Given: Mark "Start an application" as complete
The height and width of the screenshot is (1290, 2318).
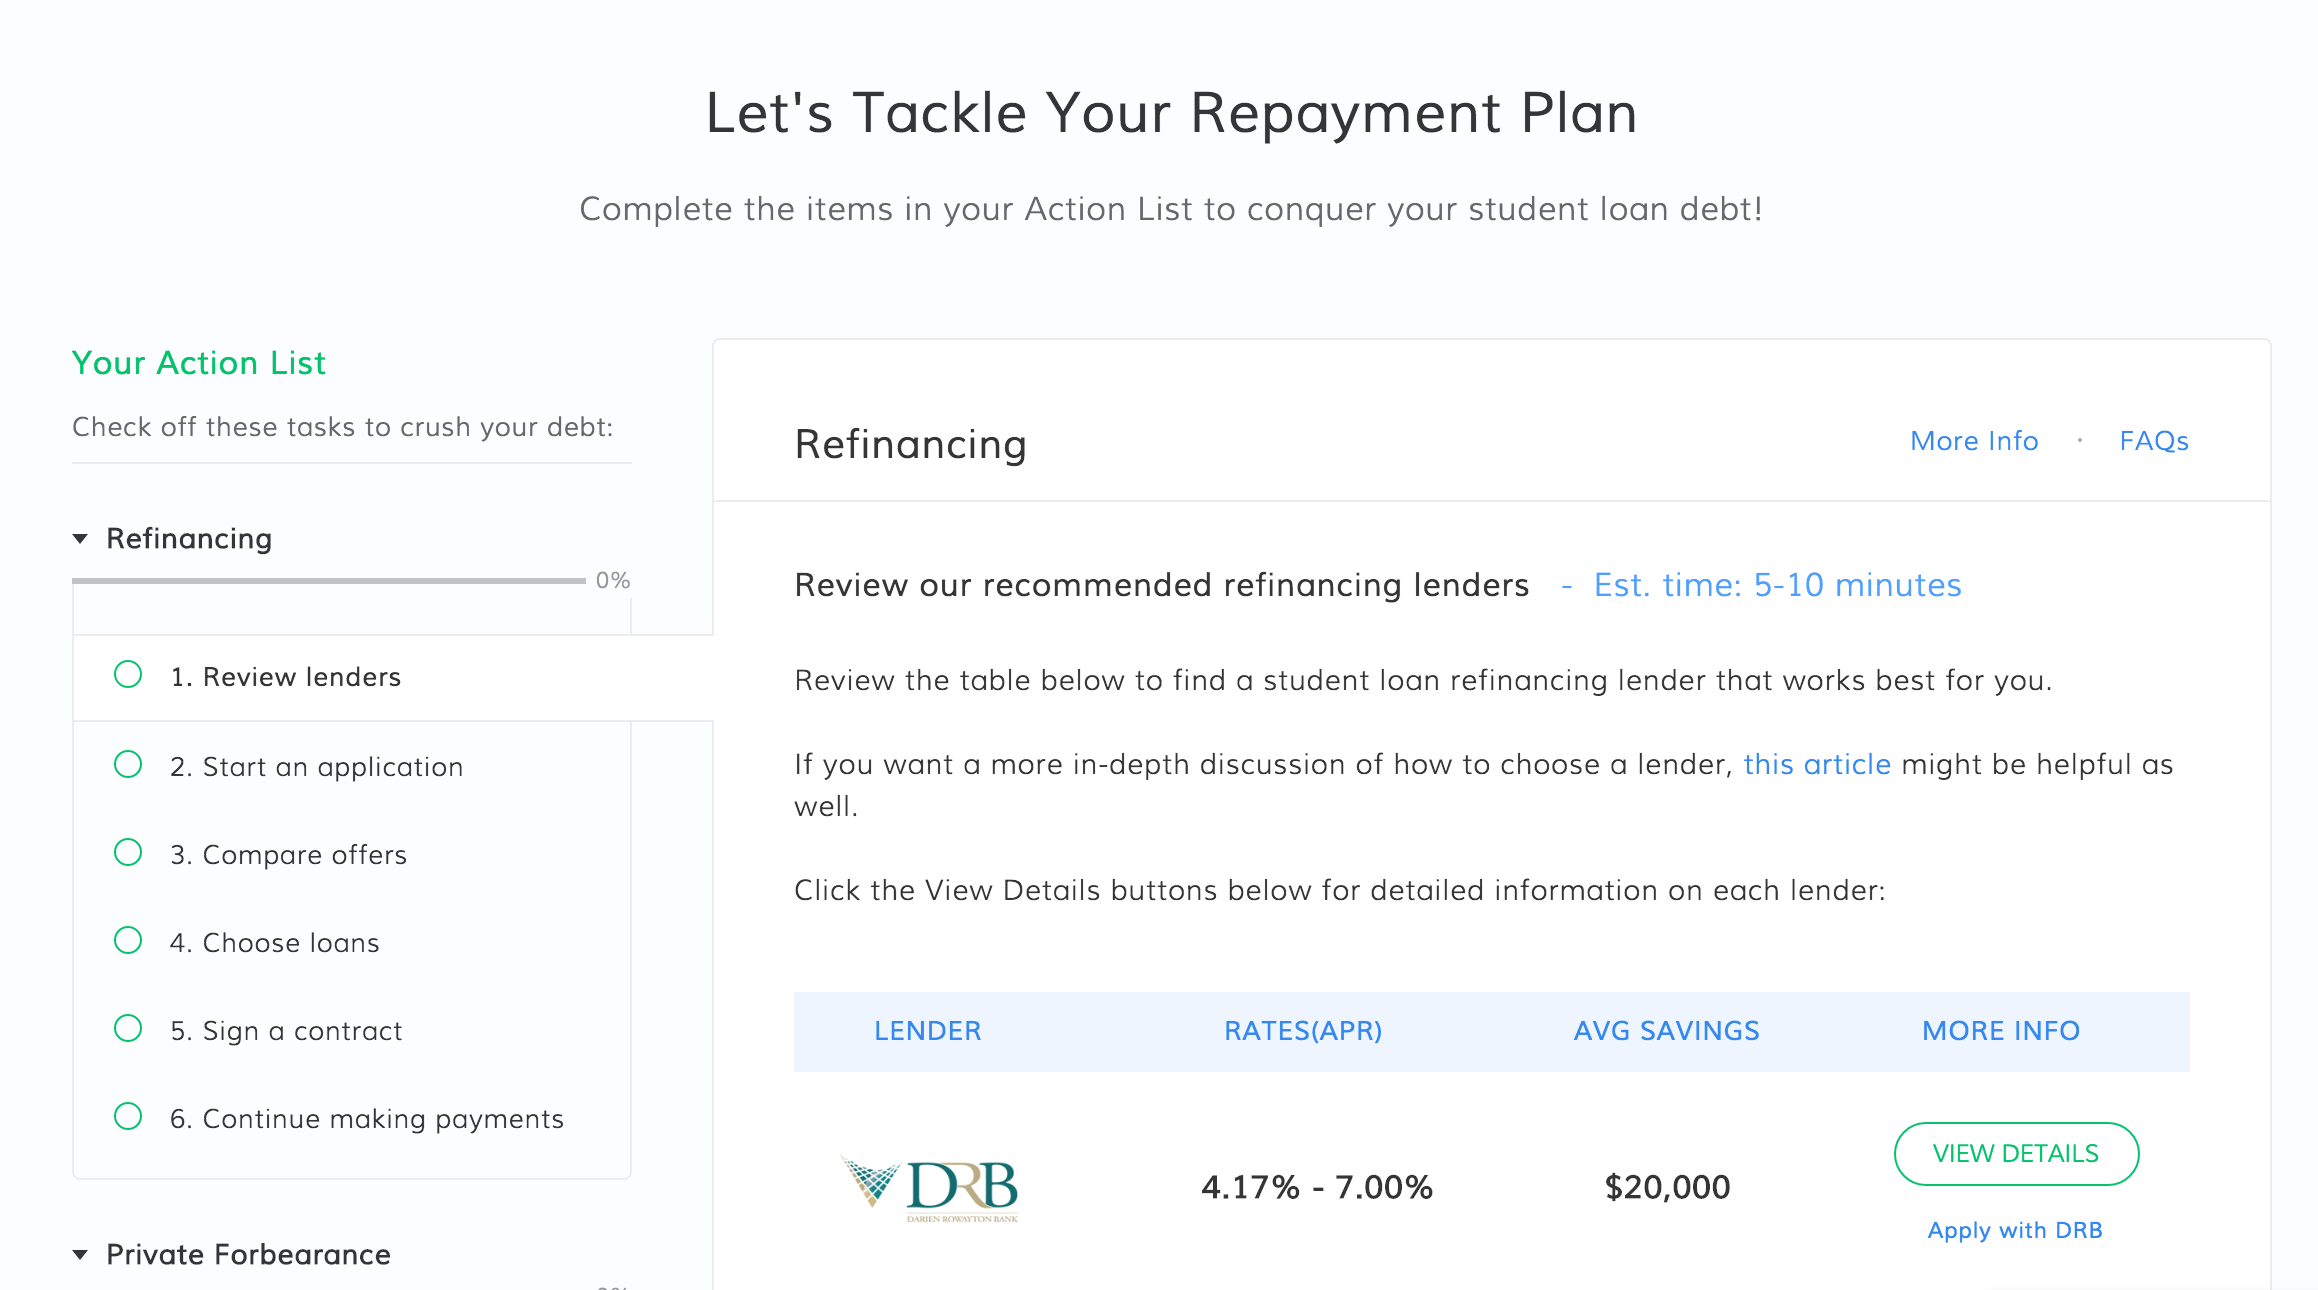Looking at the screenshot, I should click(128, 764).
